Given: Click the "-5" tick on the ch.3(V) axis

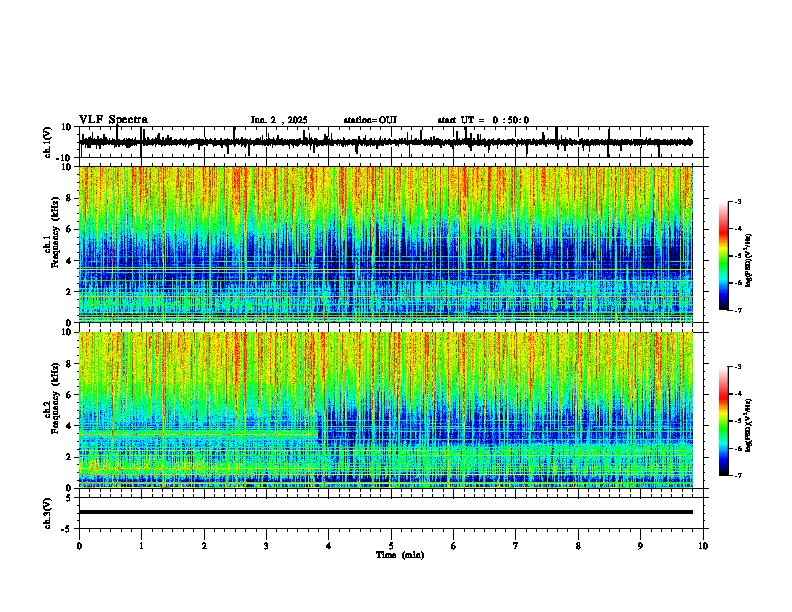Looking at the screenshot, I should point(67,529).
